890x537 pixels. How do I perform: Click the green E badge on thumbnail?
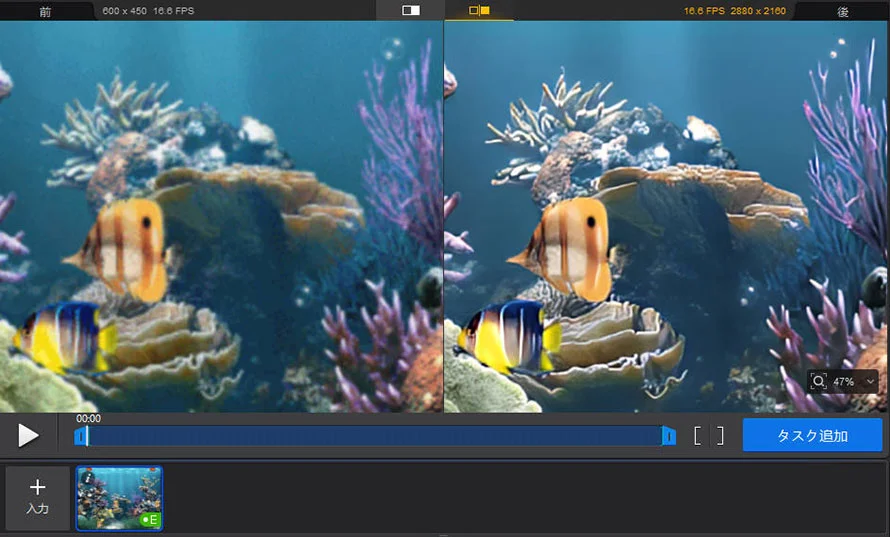[150, 519]
